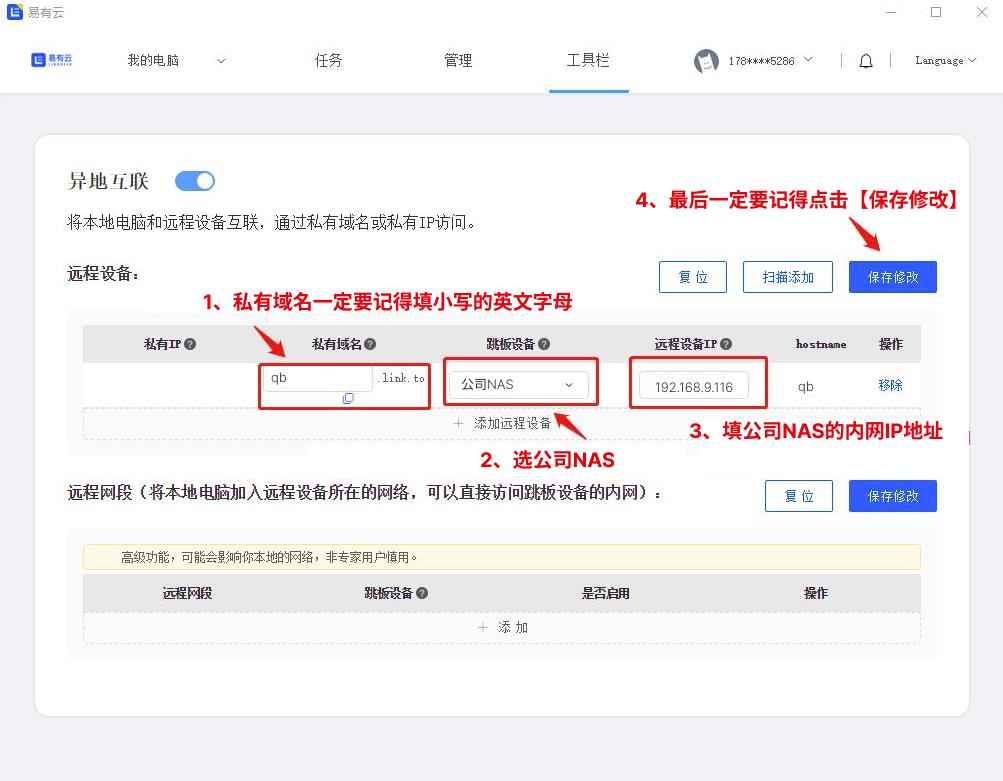Screen dimensions: 1003x781
Task: Open the 管理 tab
Action: pyautogui.click(x=458, y=61)
